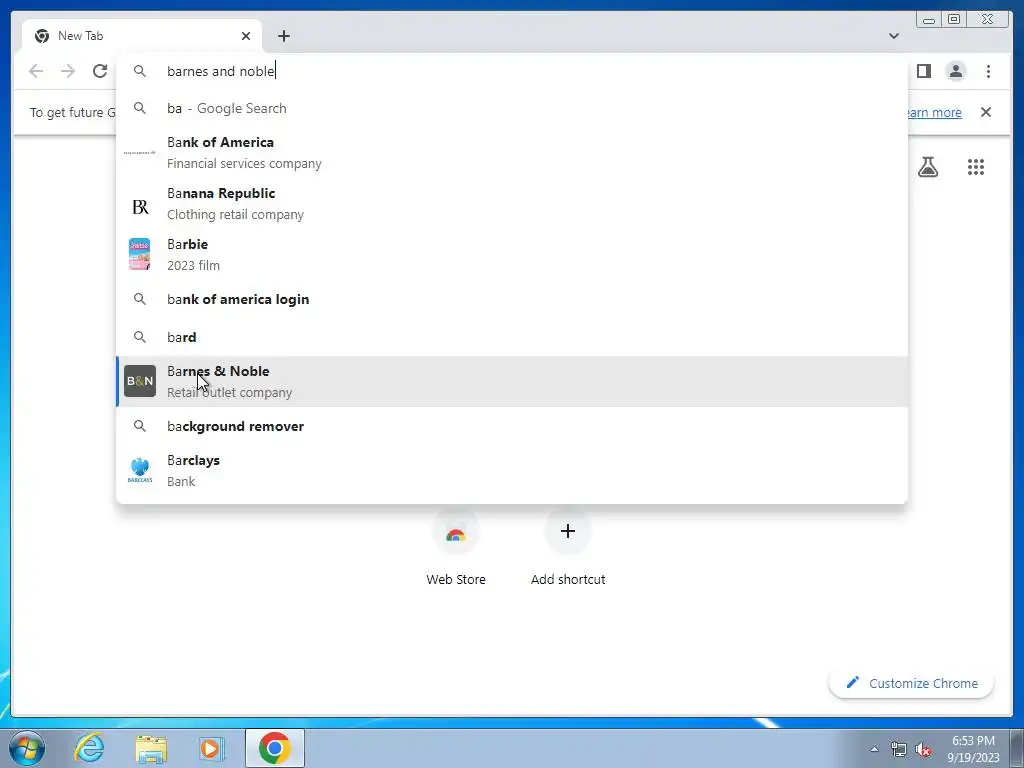The height and width of the screenshot is (768, 1024).
Task: Click the muted volume tray icon
Action: coord(923,749)
